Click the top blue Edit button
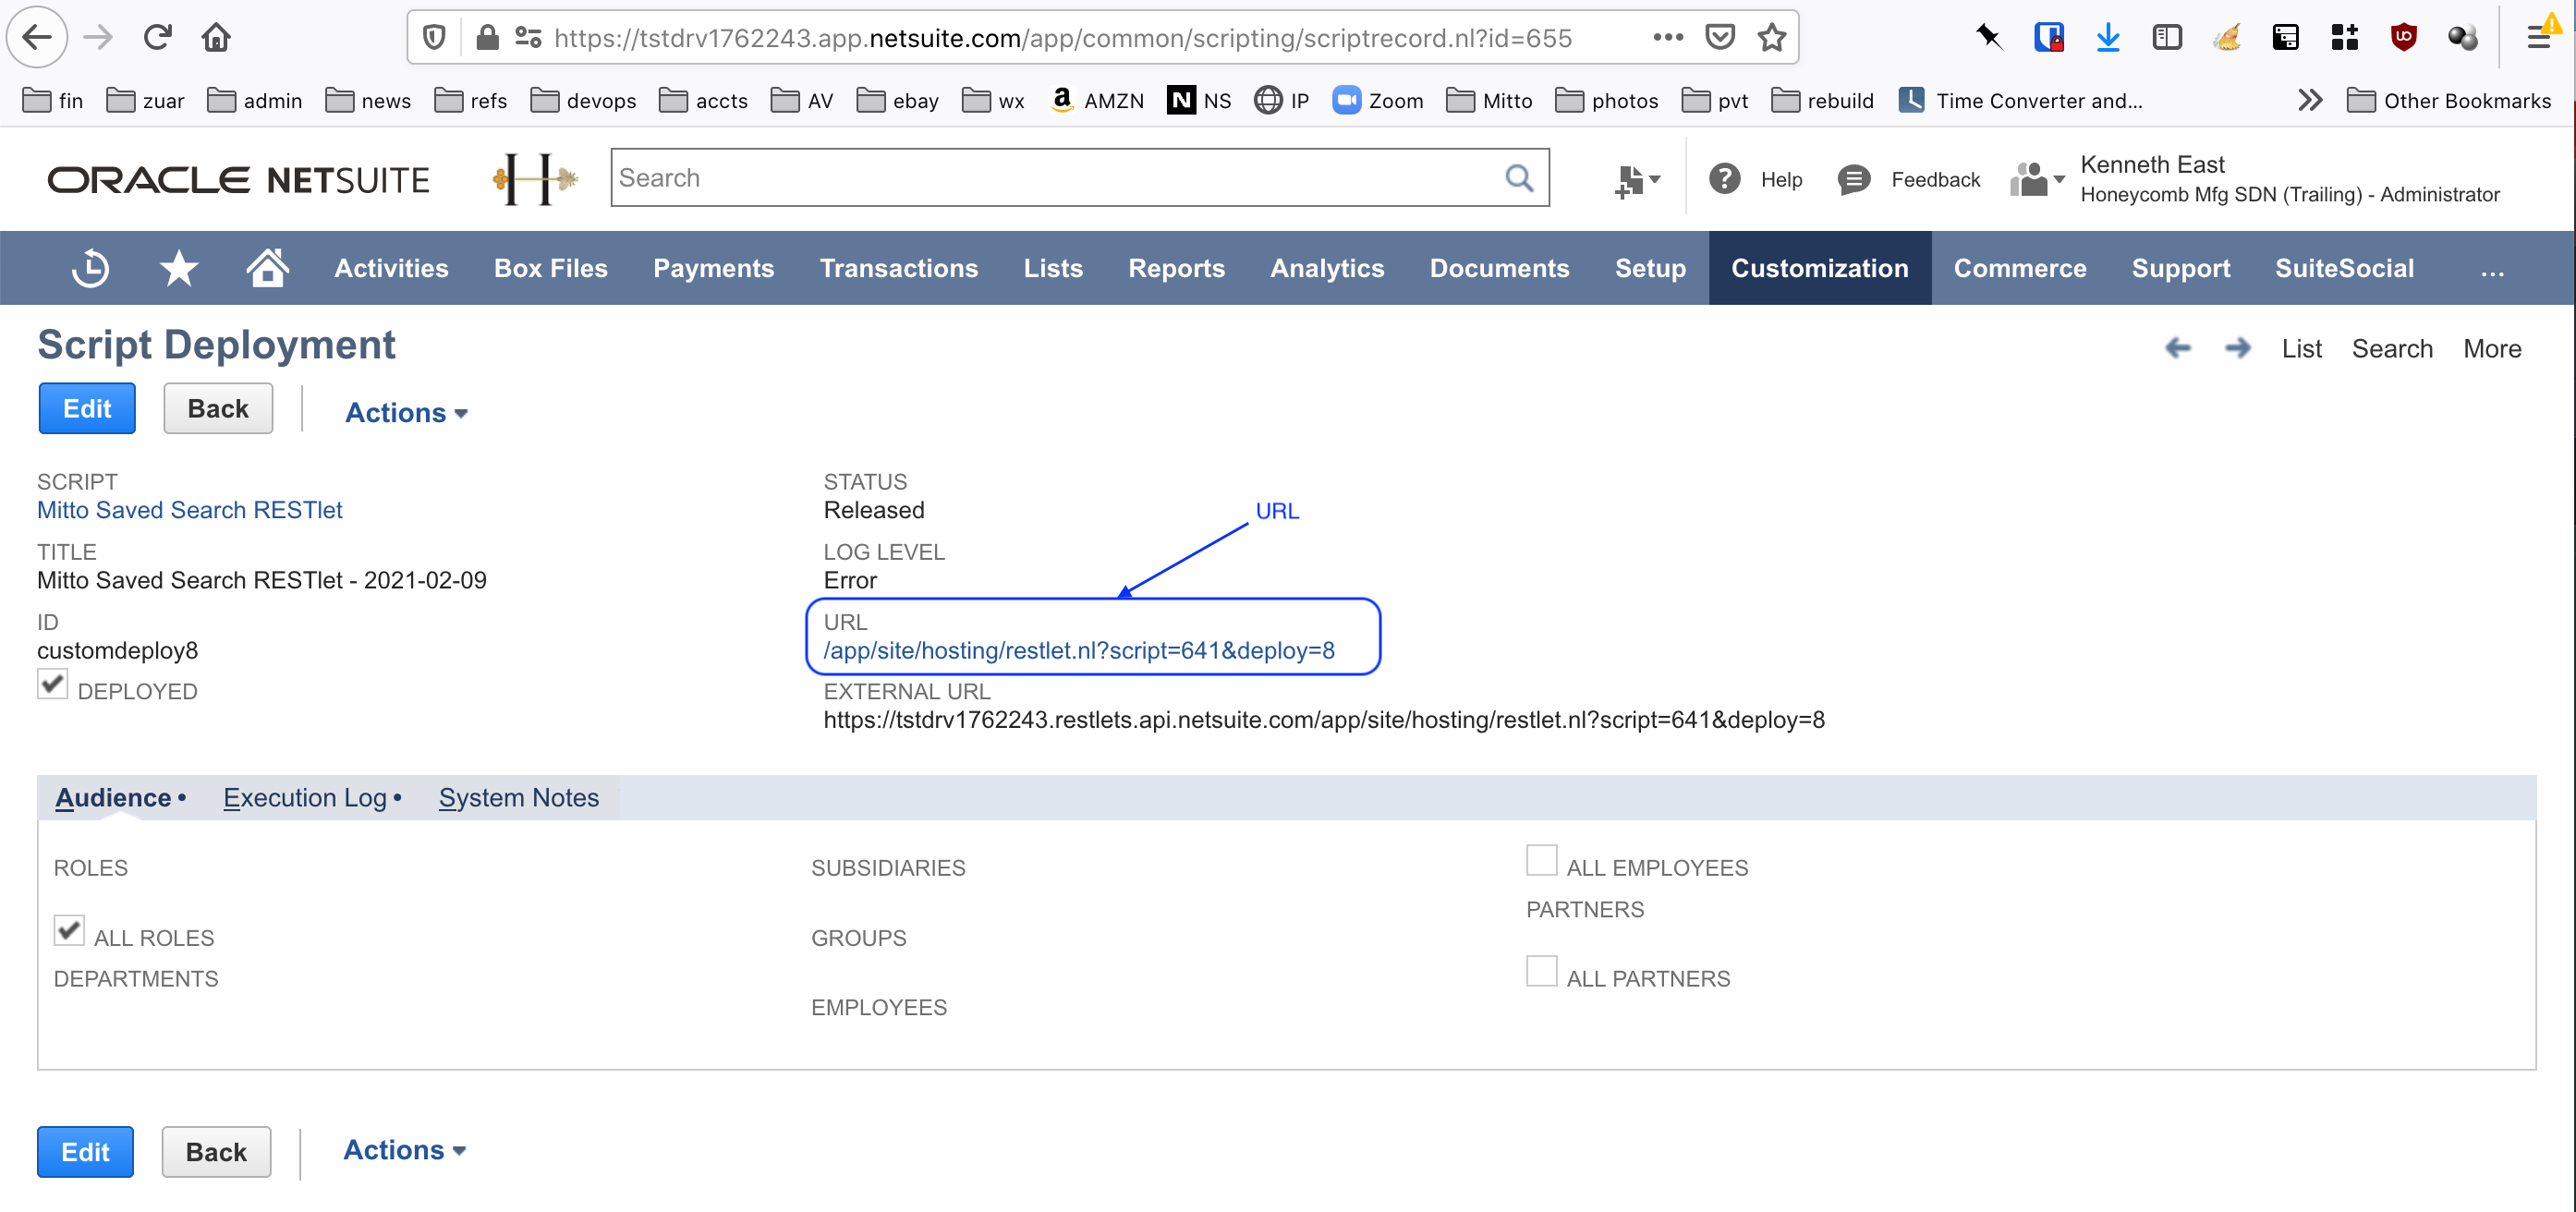The height and width of the screenshot is (1212, 2576). pyautogui.click(x=87, y=408)
